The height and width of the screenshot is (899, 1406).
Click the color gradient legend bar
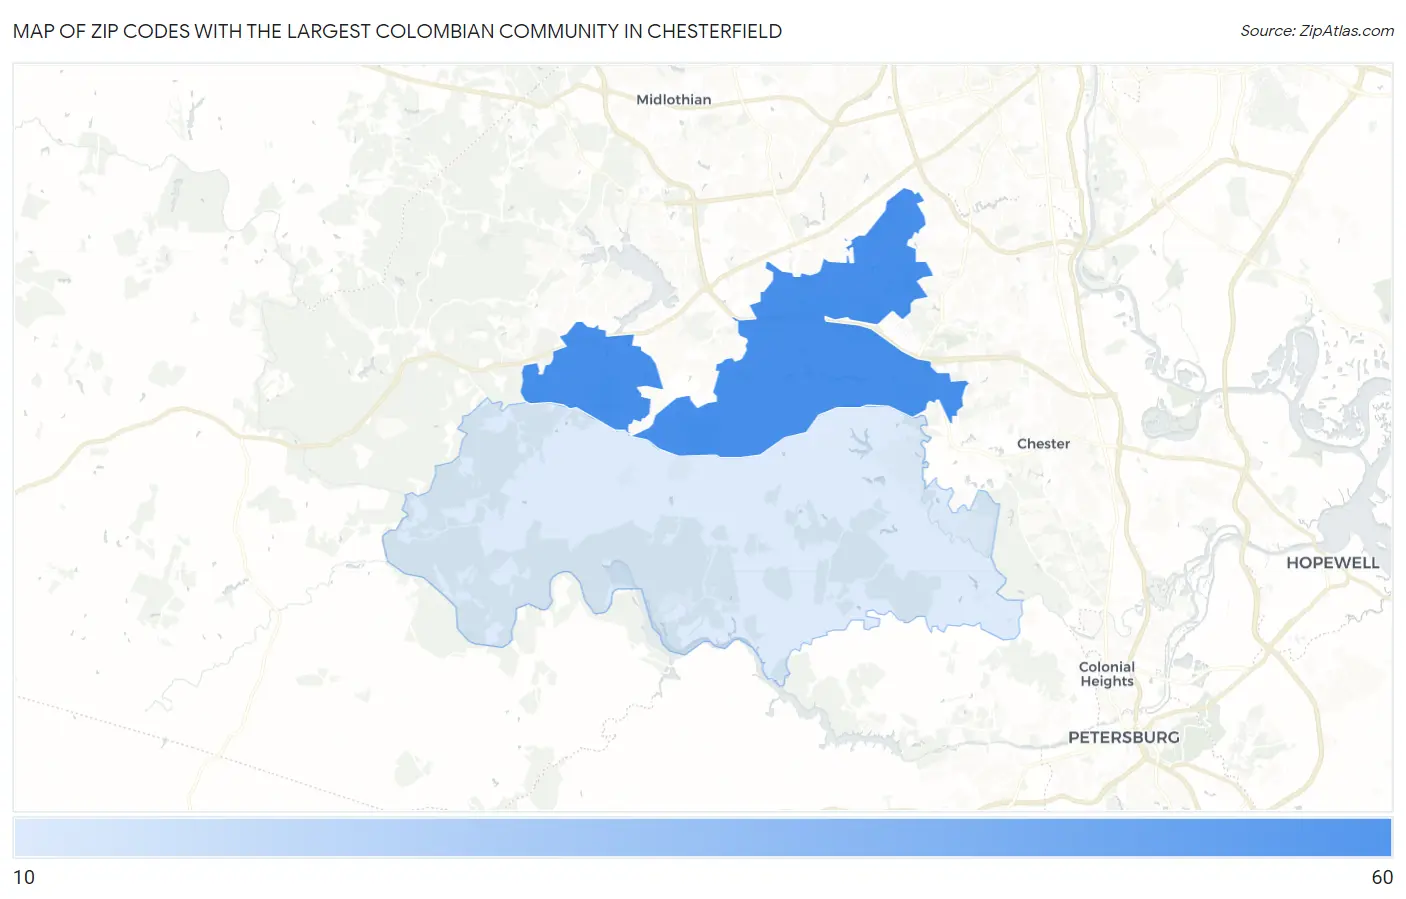tap(702, 837)
